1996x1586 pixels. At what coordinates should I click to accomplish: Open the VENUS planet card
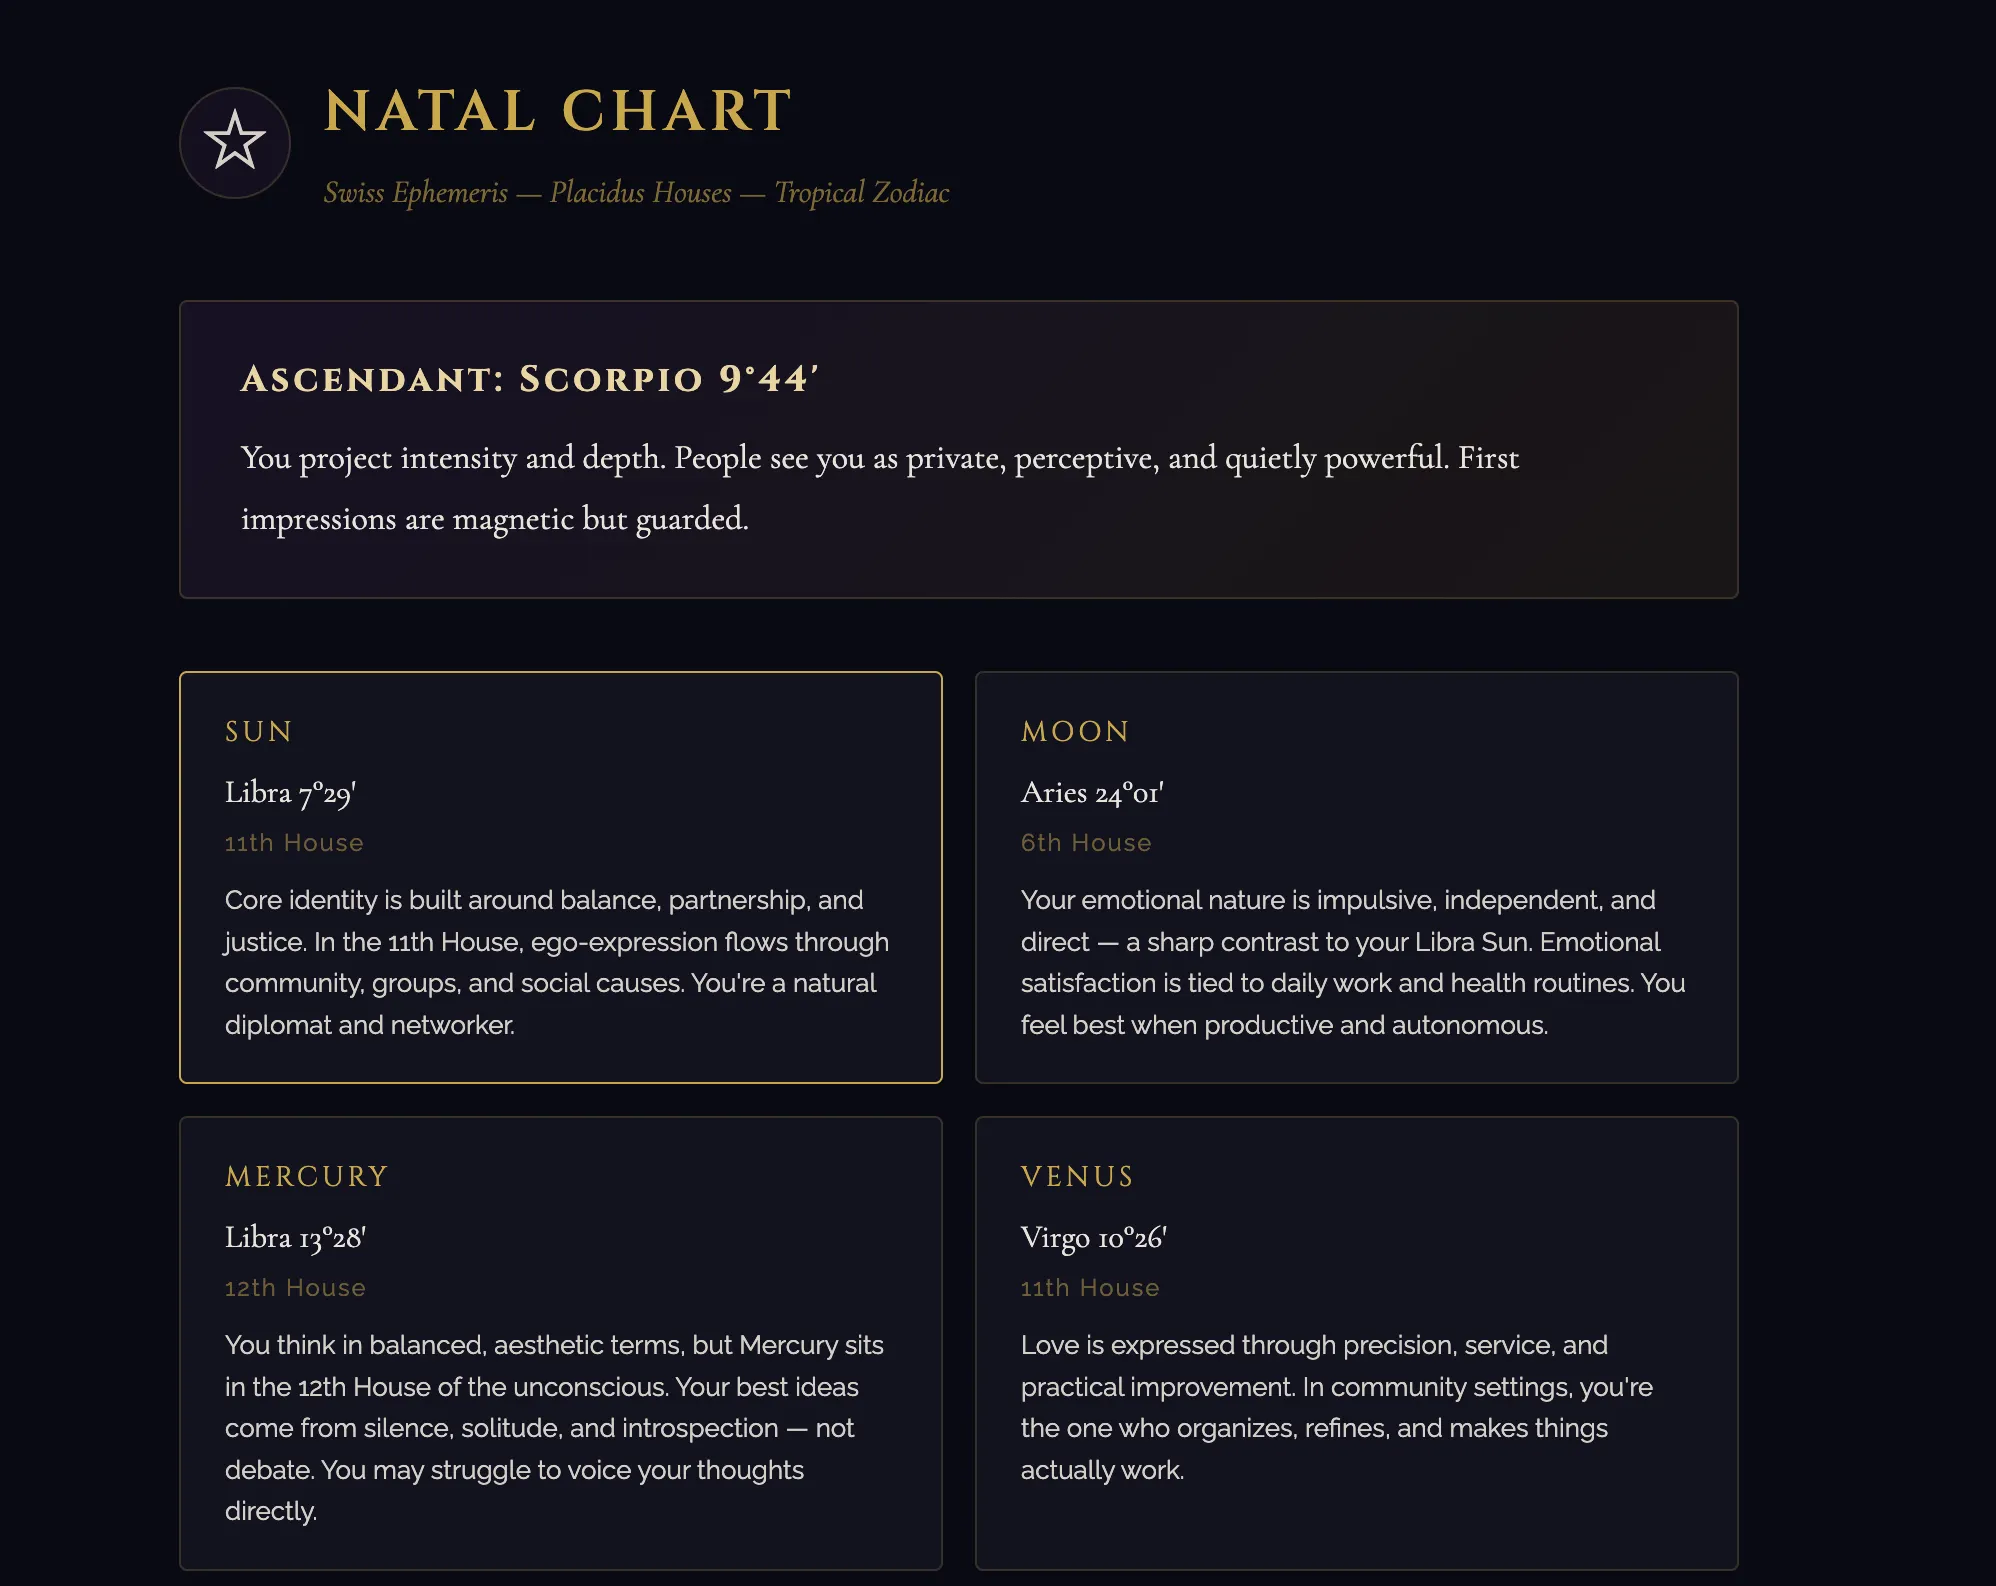click(x=1357, y=1343)
